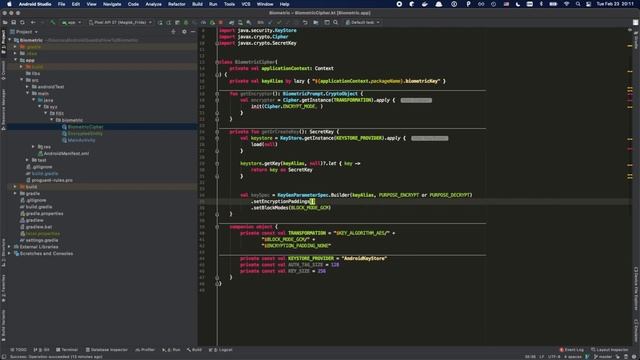The height and width of the screenshot is (360, 640).
Task: Open the Profiler tool window
Action: click(145, 350)
